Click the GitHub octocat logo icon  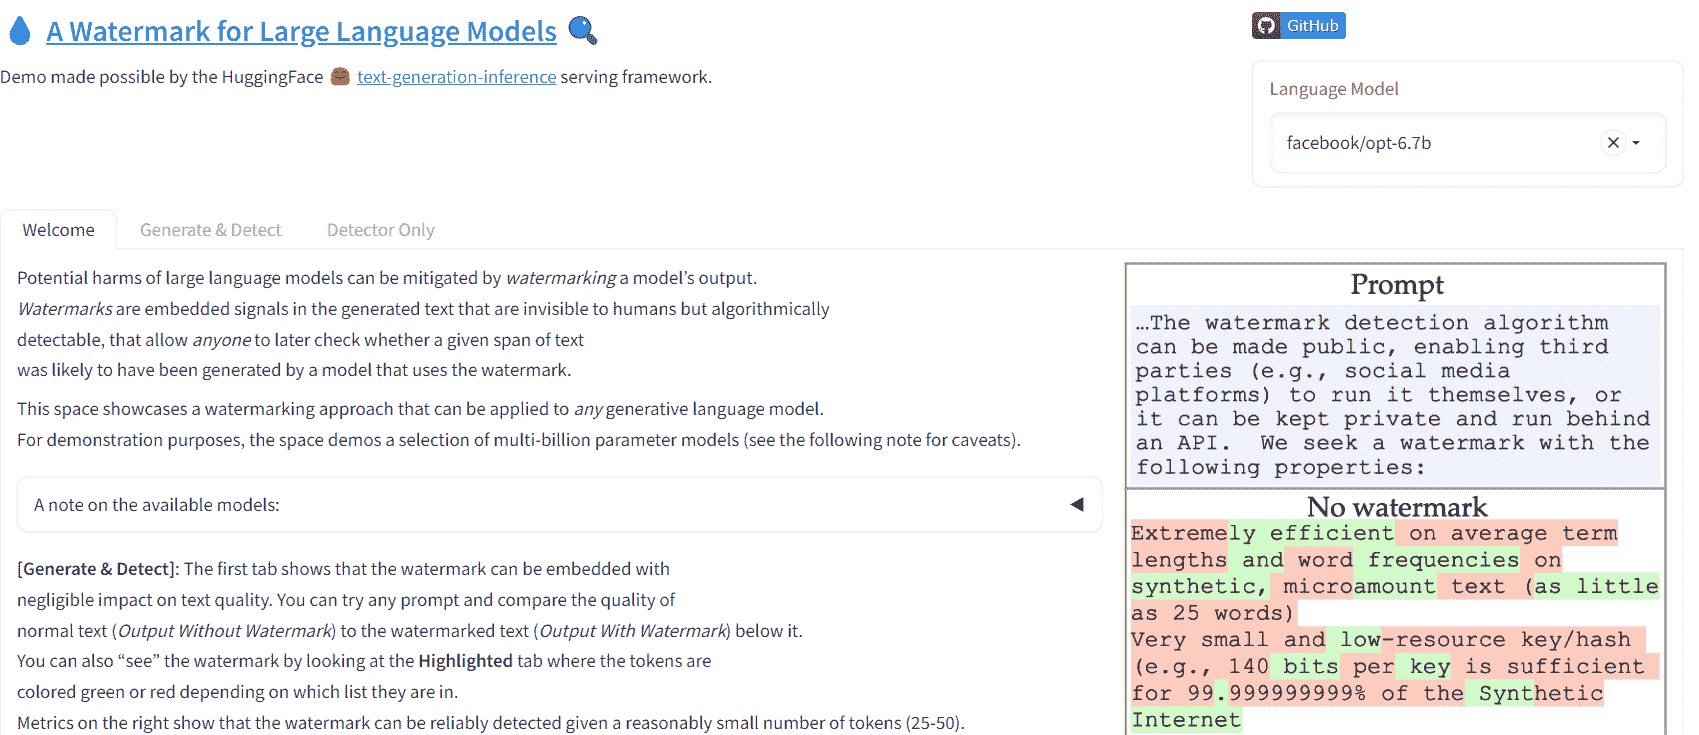click(1267, 26)
